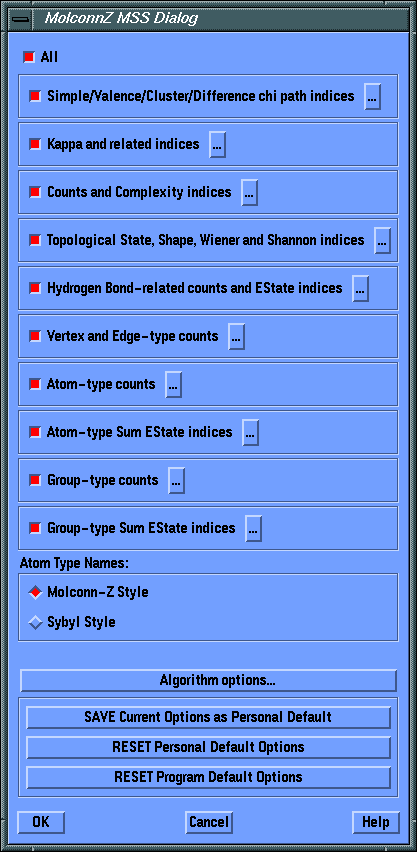
Task: Select the Sybyl Style radio button
Action: coord(35,622)
